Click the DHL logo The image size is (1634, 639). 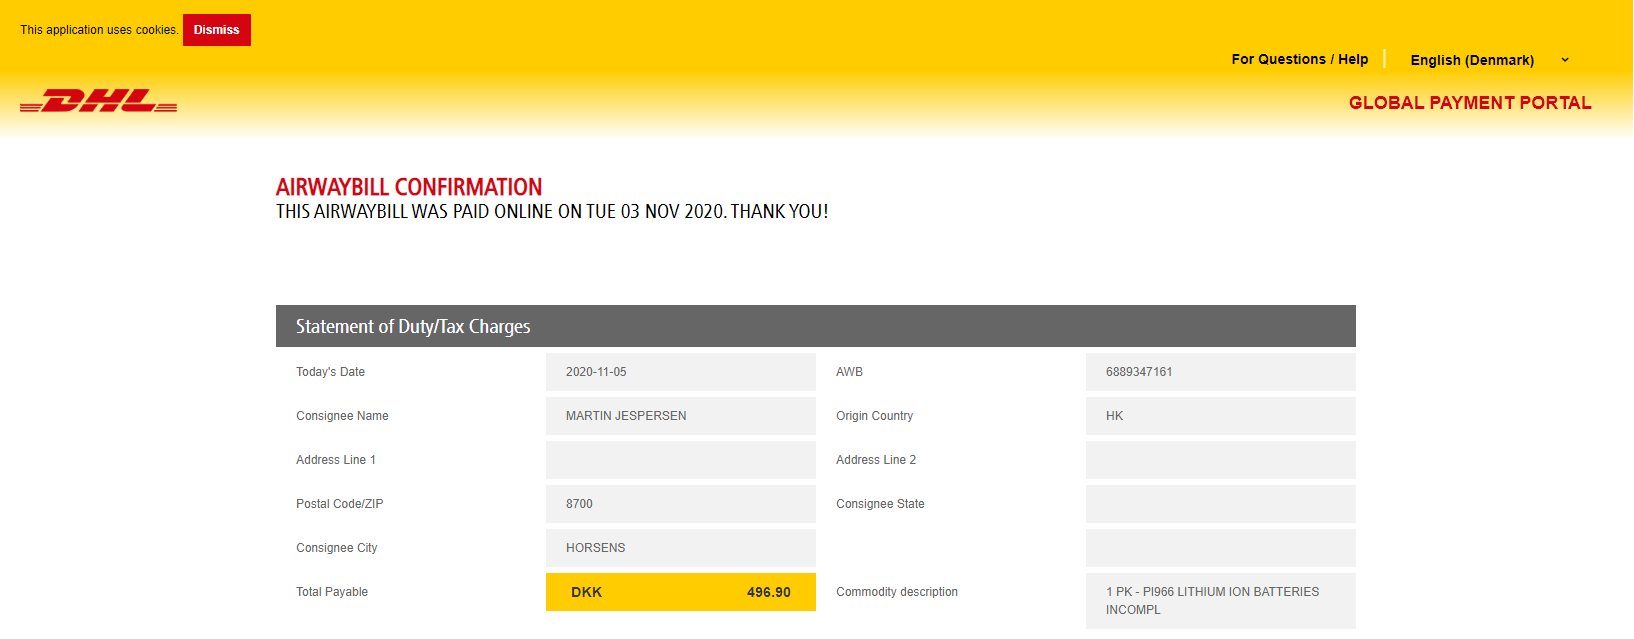[99, 101]
